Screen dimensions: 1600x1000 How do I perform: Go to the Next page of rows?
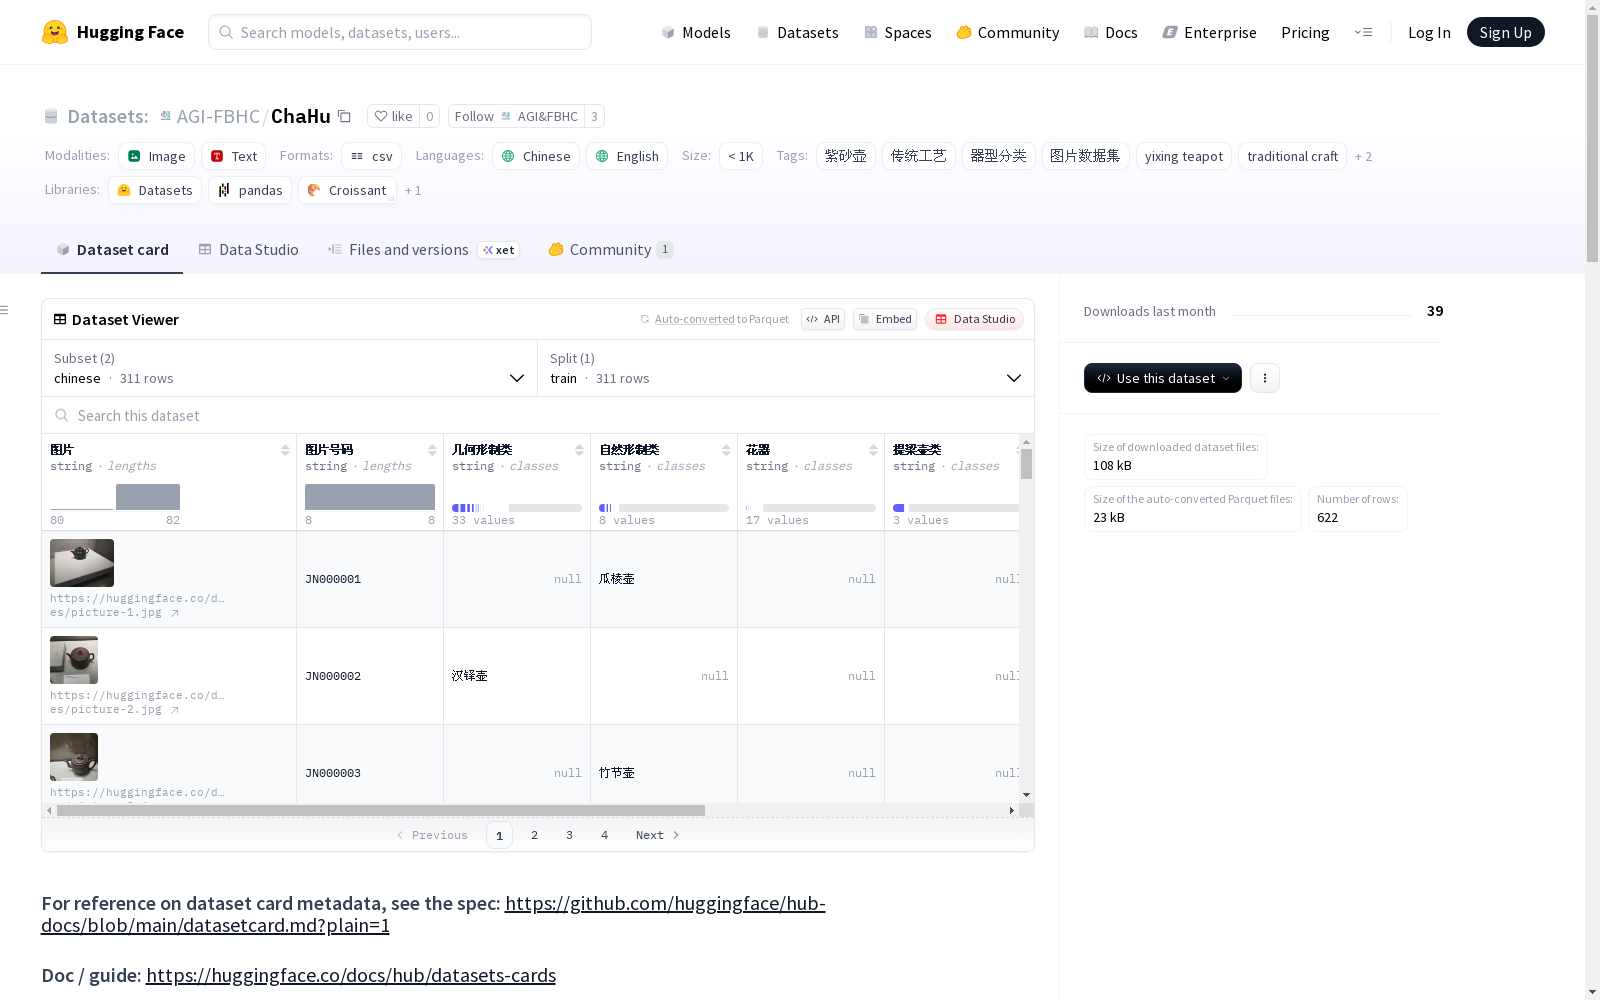(657, 835)
